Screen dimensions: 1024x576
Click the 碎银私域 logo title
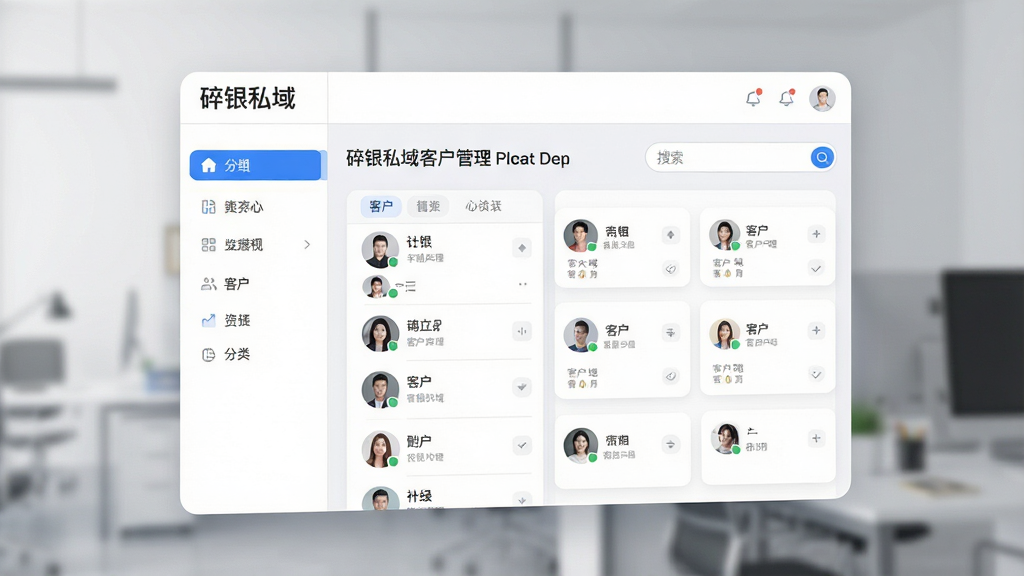tap(248, 99)
